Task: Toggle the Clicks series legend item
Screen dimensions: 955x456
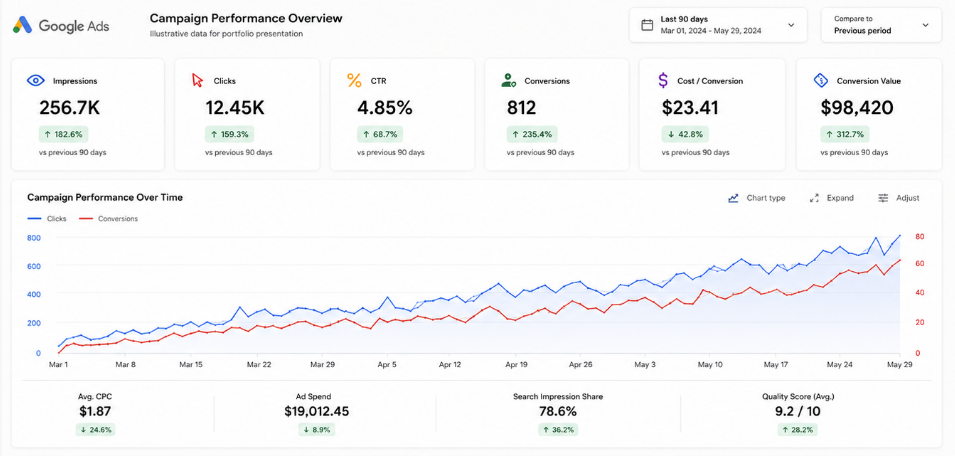Action: coord(47,219)
